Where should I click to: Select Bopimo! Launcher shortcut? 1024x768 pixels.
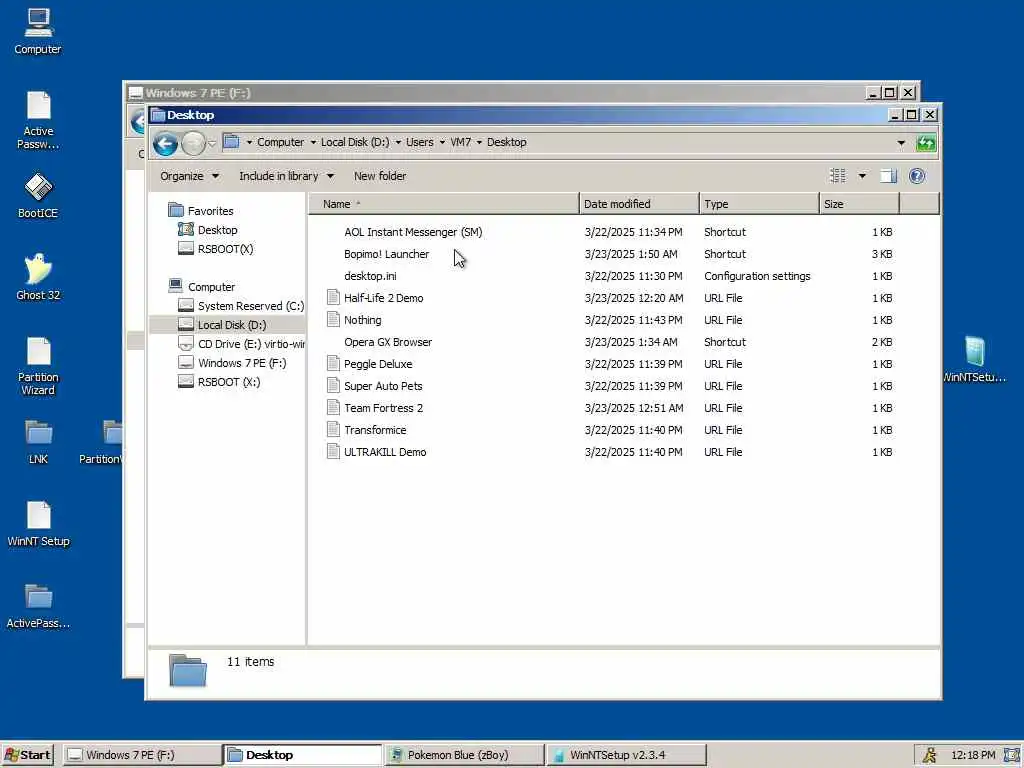point(386,254)
